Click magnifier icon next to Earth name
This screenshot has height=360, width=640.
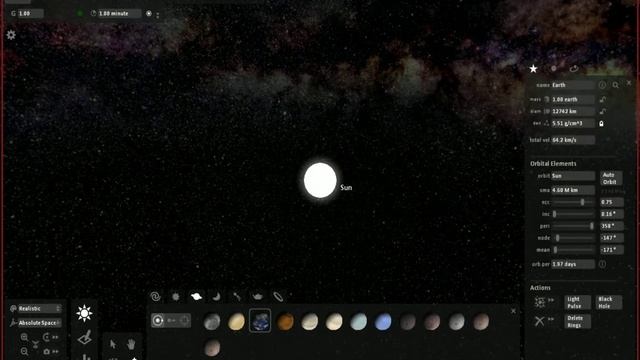pos(616,85)
